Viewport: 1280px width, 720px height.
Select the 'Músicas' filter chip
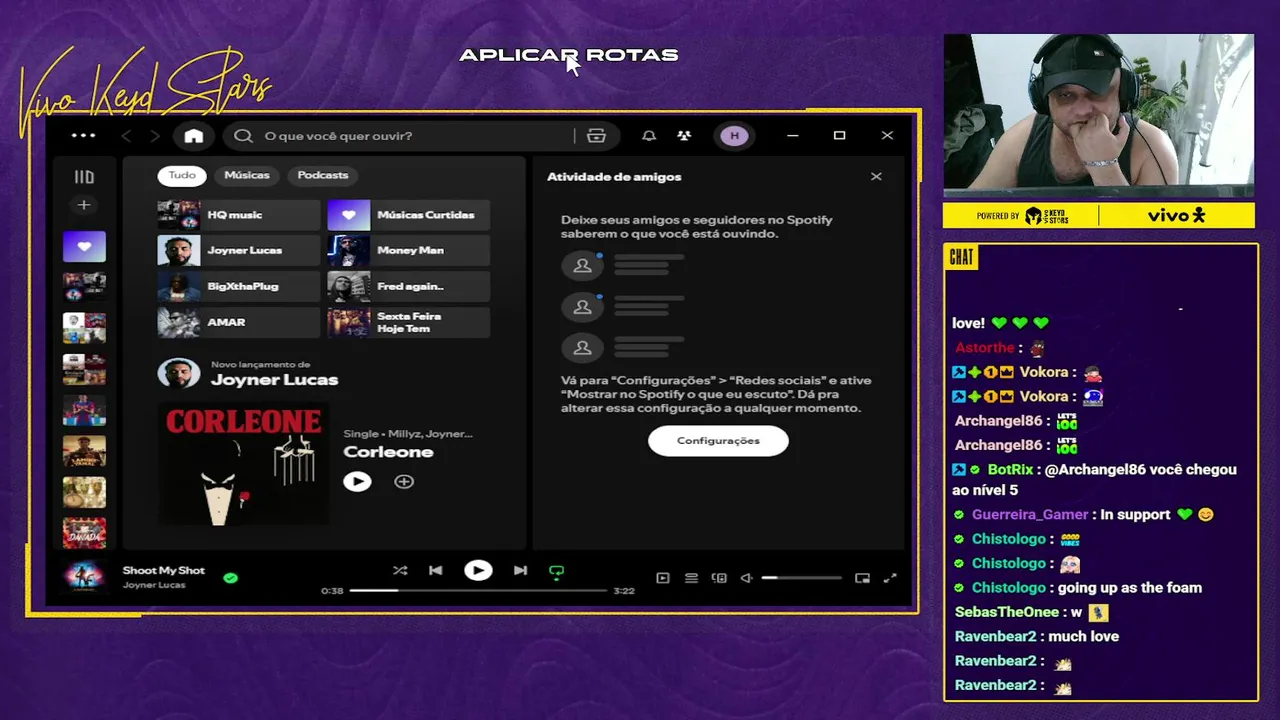click(x=247, y=175)
